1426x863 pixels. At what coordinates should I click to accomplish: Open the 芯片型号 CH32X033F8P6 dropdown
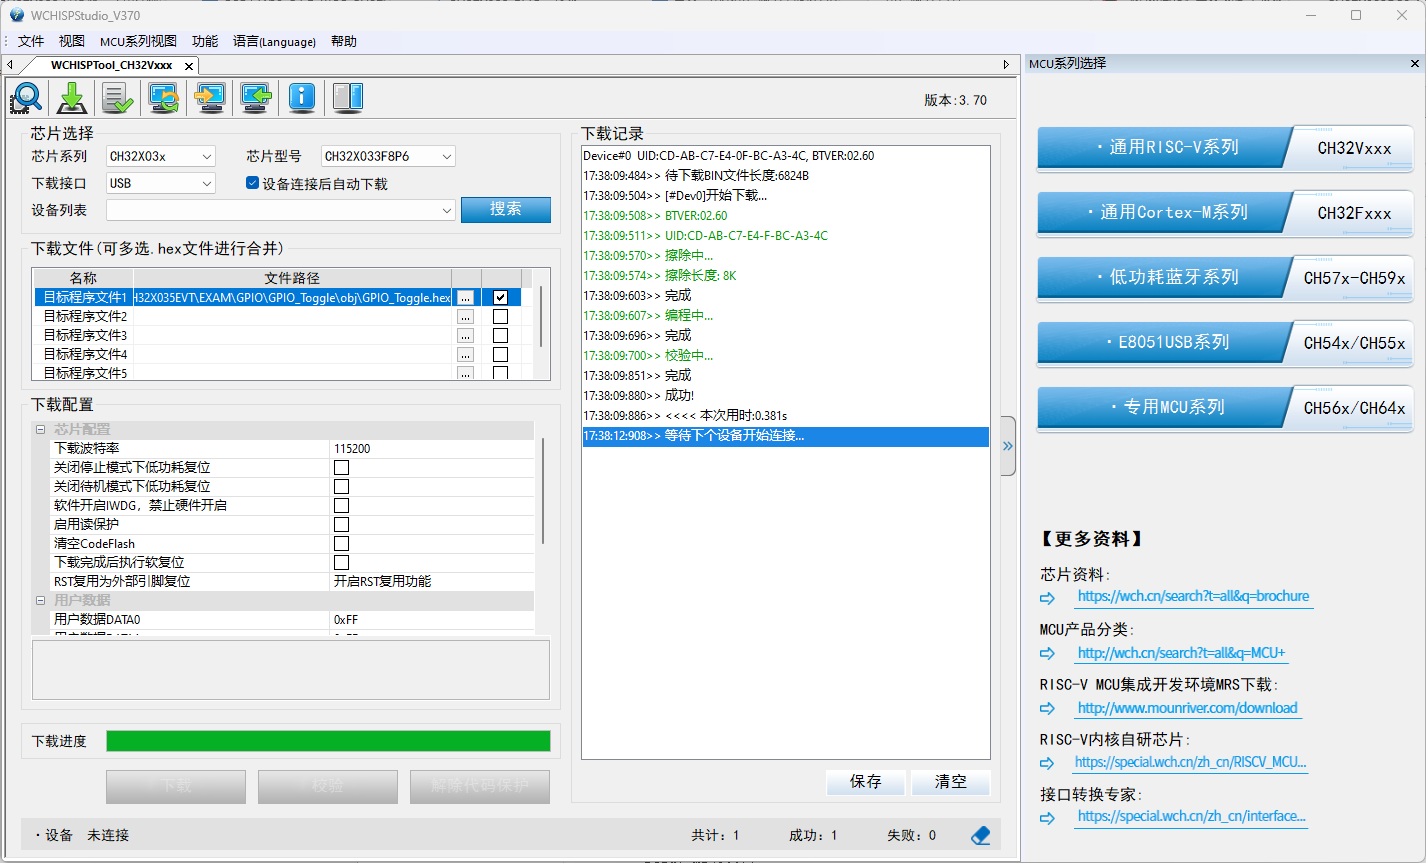pos(388,156)
